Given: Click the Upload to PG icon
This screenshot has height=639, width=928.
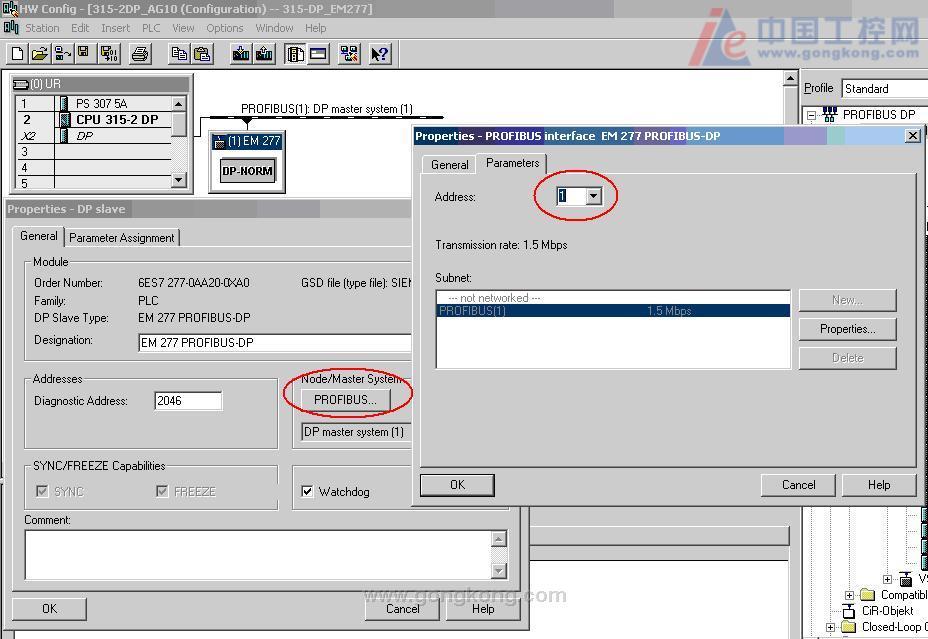Looking at the screenshot, I should tap(264, 54).
